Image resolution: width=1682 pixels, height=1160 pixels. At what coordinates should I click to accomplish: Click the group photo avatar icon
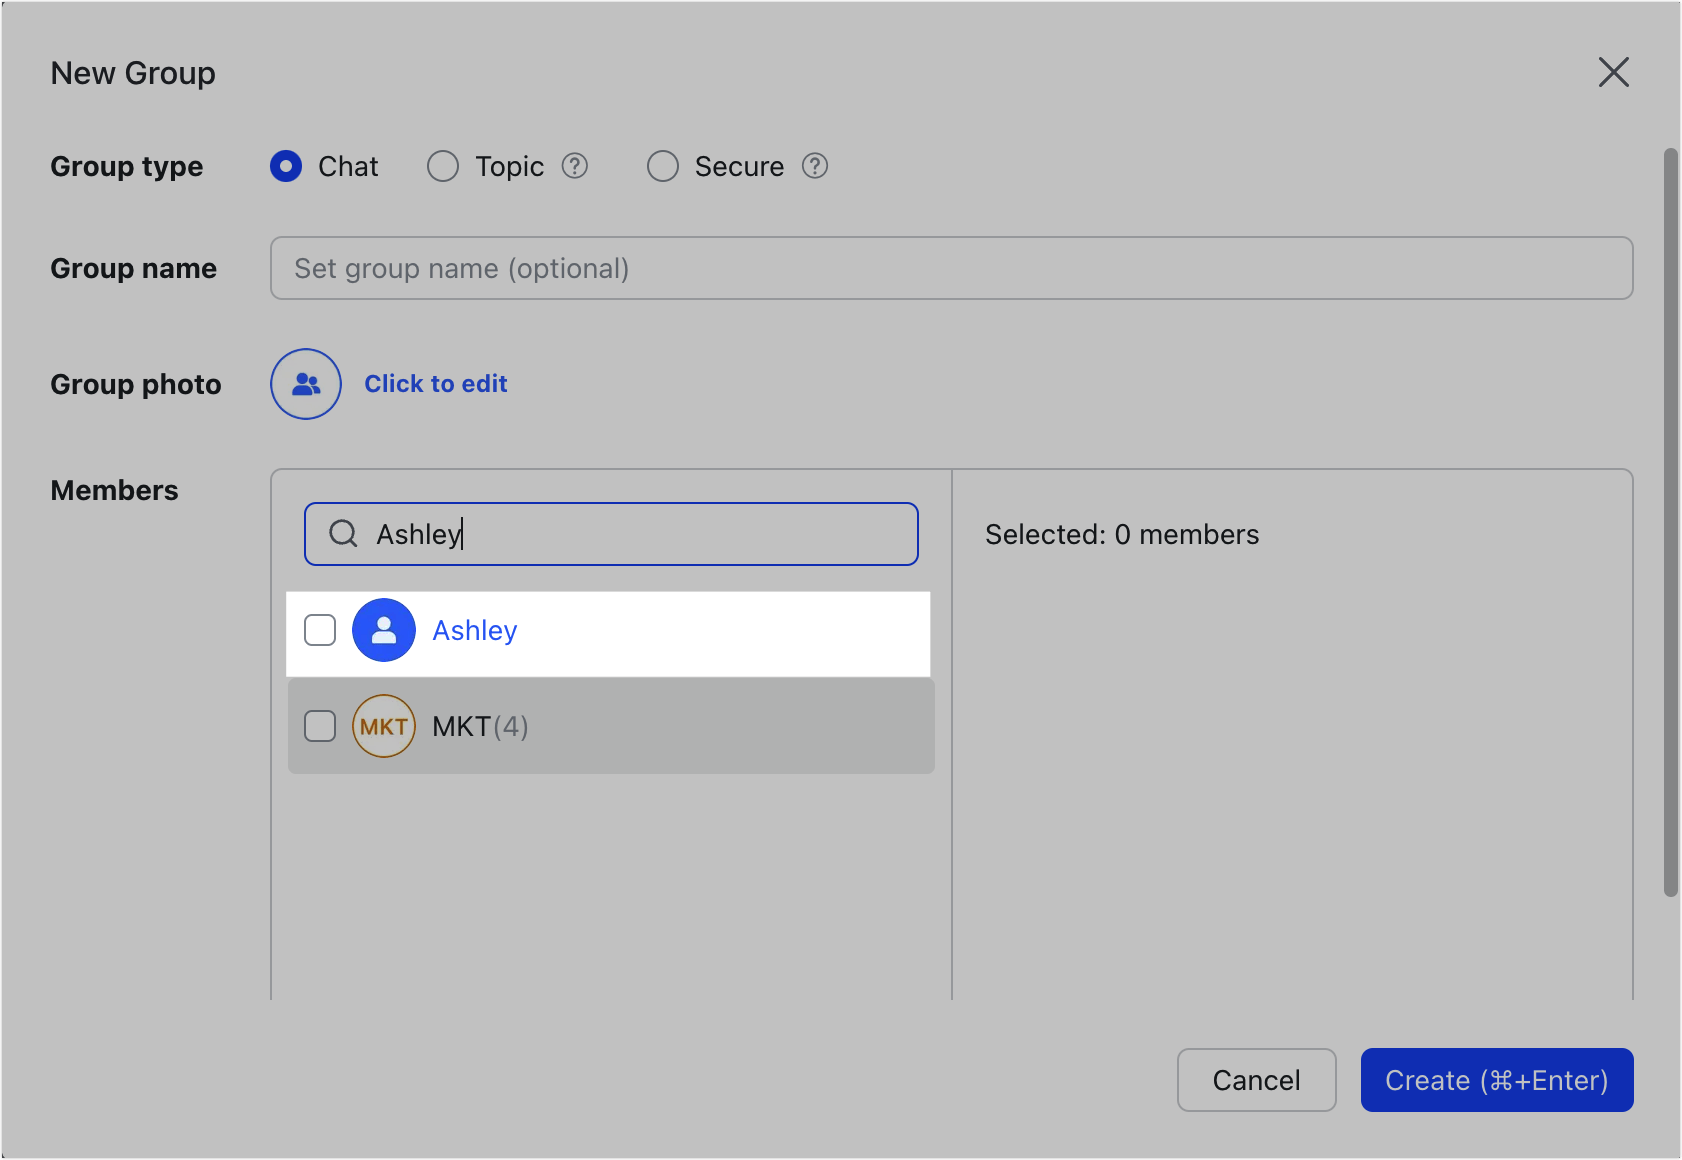(305, 384)
